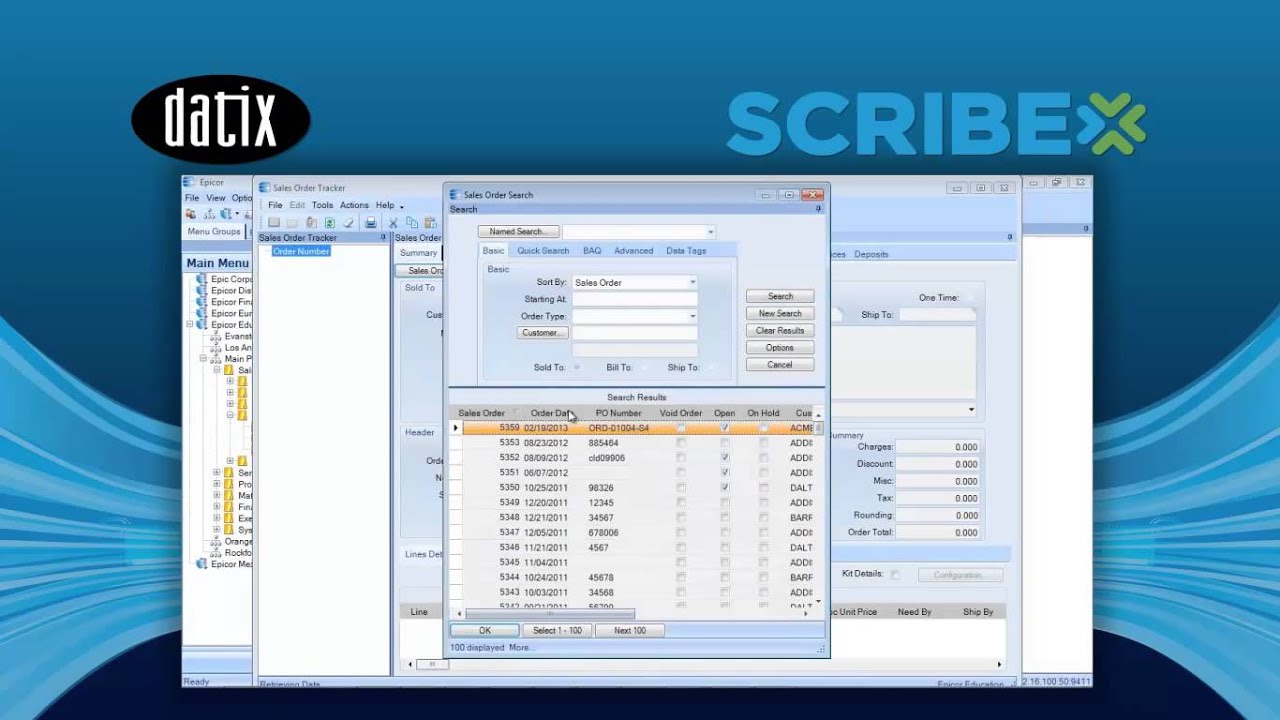The image size is (1280, 720).
Task: Toggle the Open checkbox for order 5359
Action: point(725,428)
